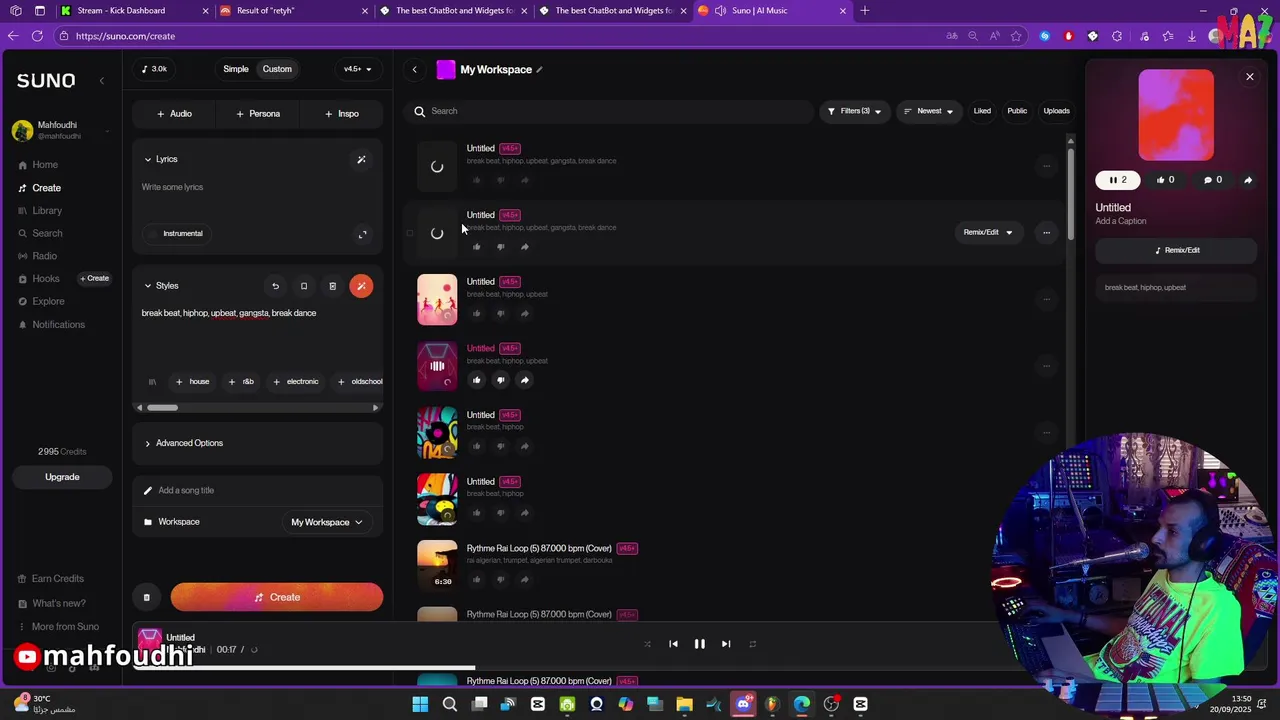Pause playback in the player bar
The width and height of the screenshot is (1280, 720).
tap(699, 645)
